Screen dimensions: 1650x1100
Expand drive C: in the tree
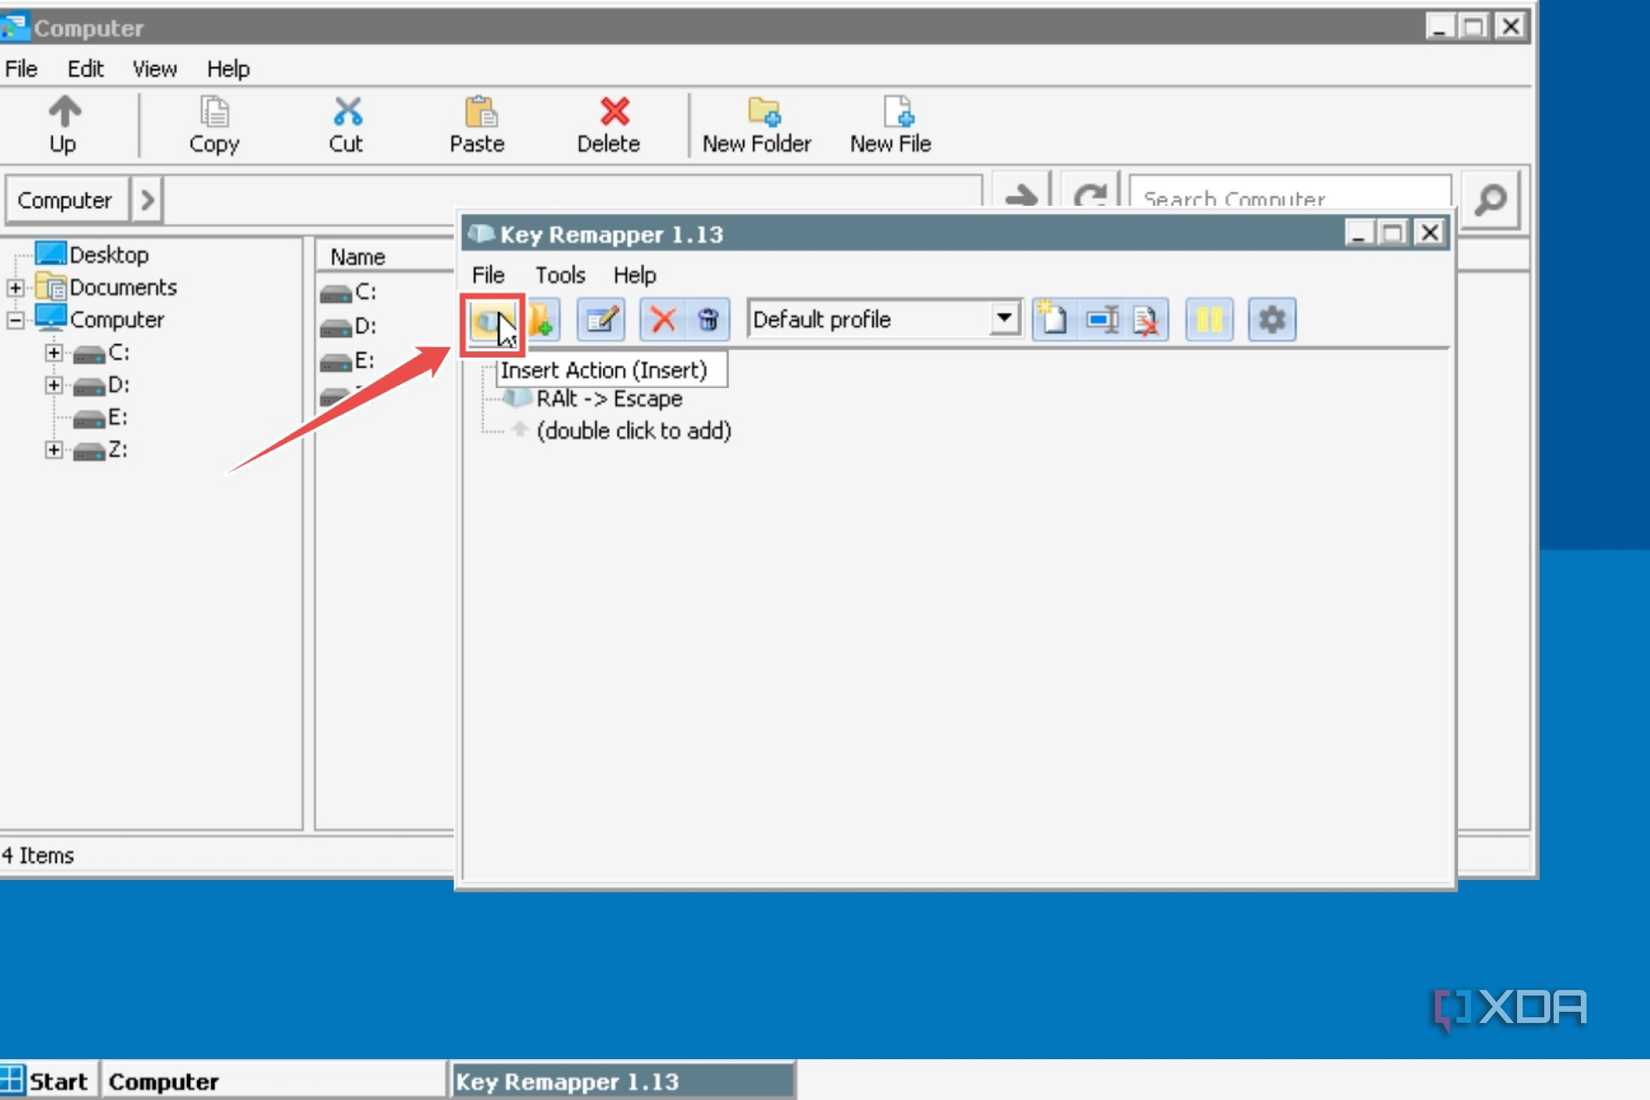[54, 353]
